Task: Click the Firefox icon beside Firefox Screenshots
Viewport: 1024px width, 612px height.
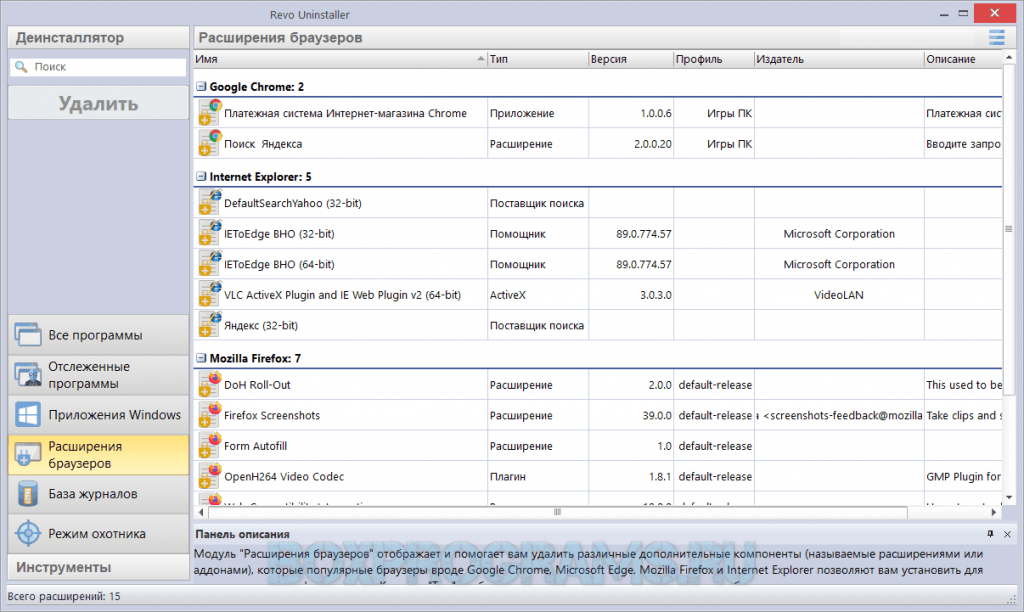Action: point(209,415)
